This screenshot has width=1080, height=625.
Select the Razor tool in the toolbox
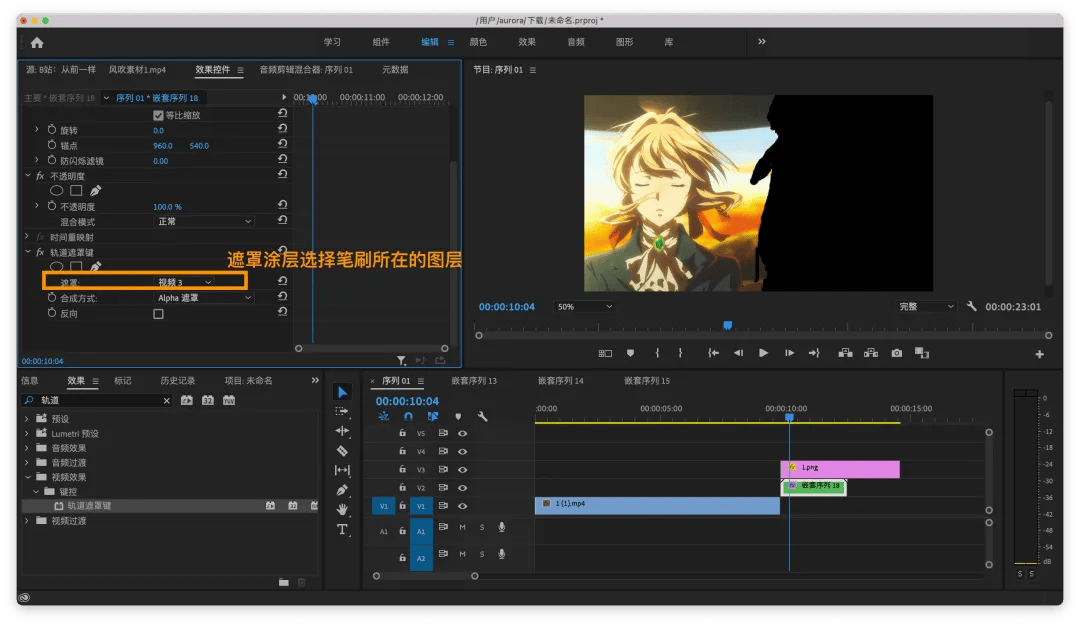click(342, 451)
